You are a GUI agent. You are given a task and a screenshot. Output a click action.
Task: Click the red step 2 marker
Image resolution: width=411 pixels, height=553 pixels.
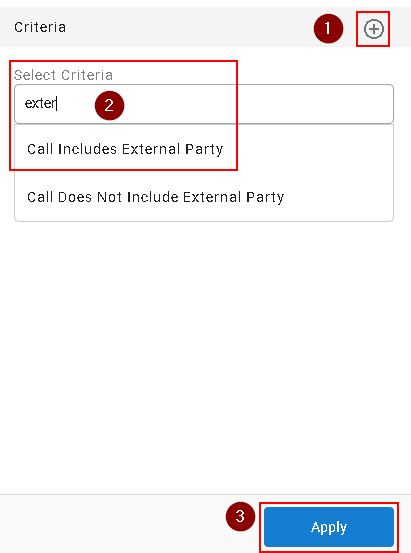tap(109, 105)
